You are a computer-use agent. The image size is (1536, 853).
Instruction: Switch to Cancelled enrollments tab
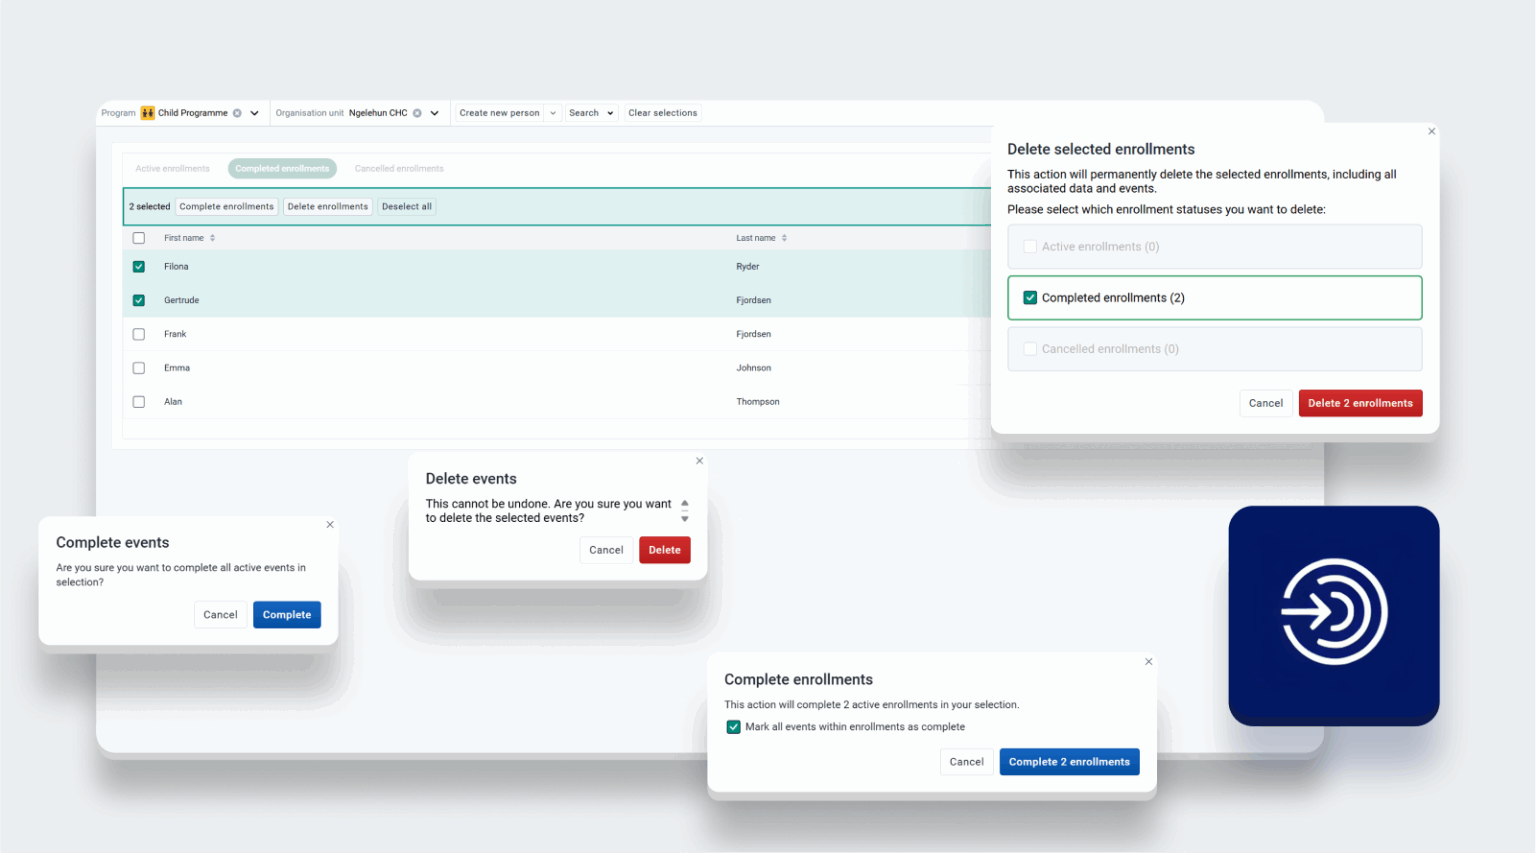tap(399, 169)
